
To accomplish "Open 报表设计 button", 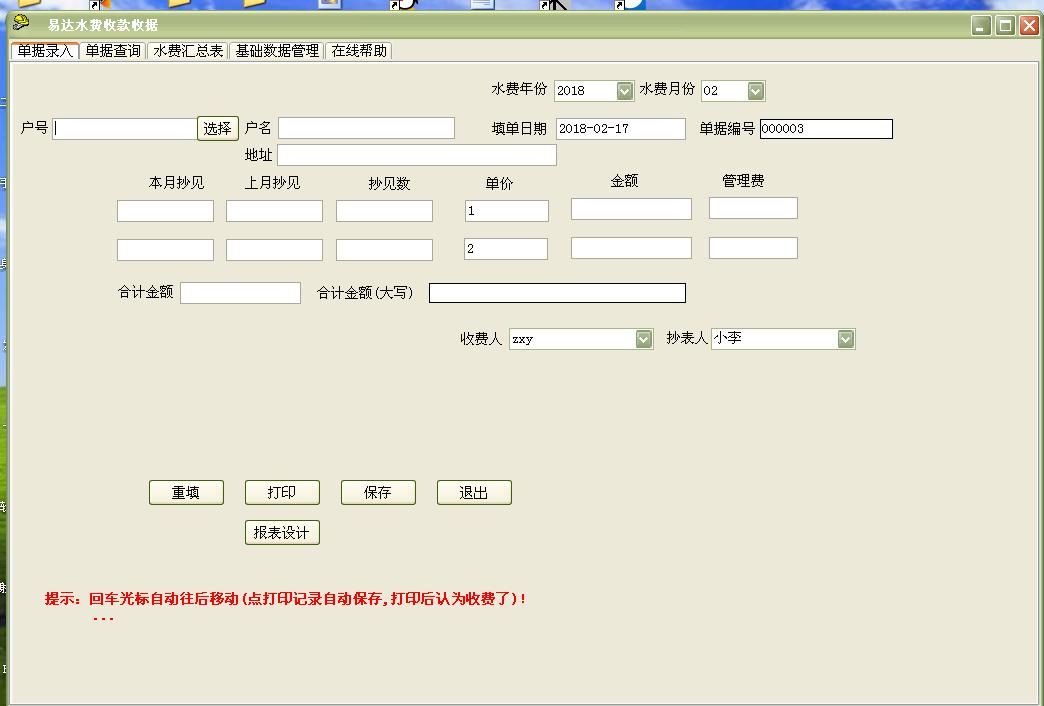I will point(282,533).
